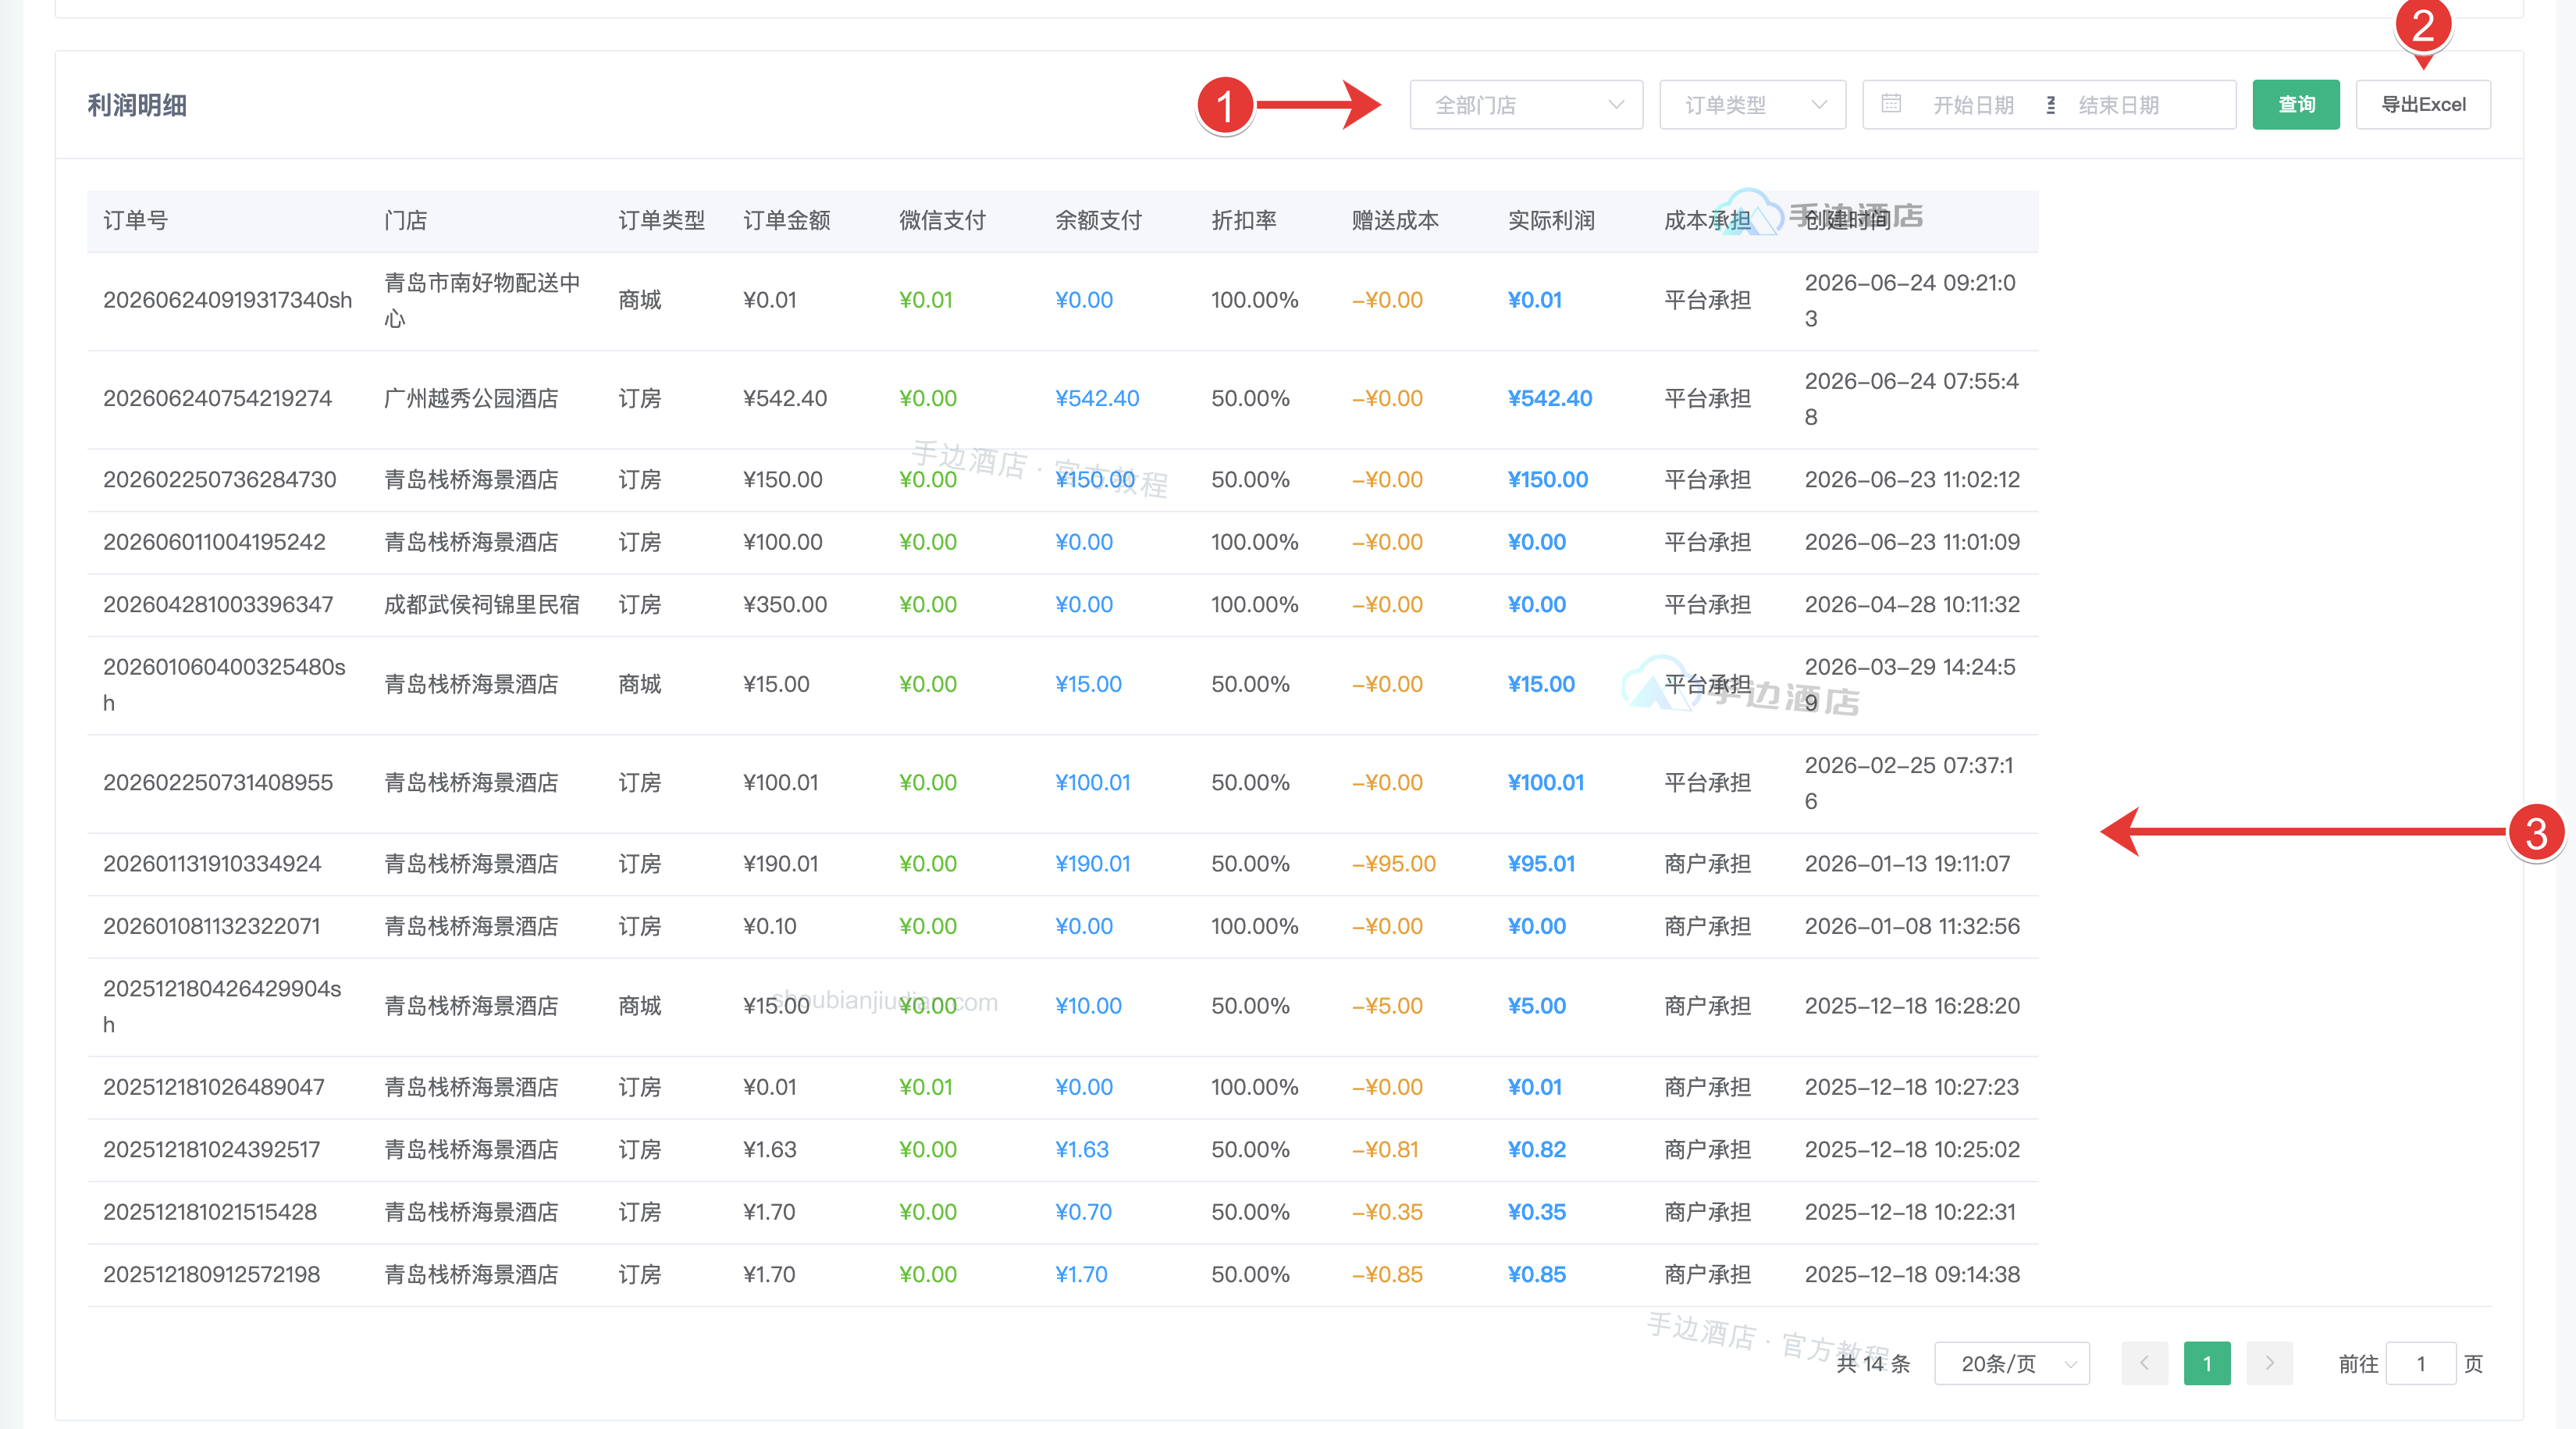2576x1429 pixels.
Task: Click store 成都武侯祠锦里民宿
Action: coord(482,605)
